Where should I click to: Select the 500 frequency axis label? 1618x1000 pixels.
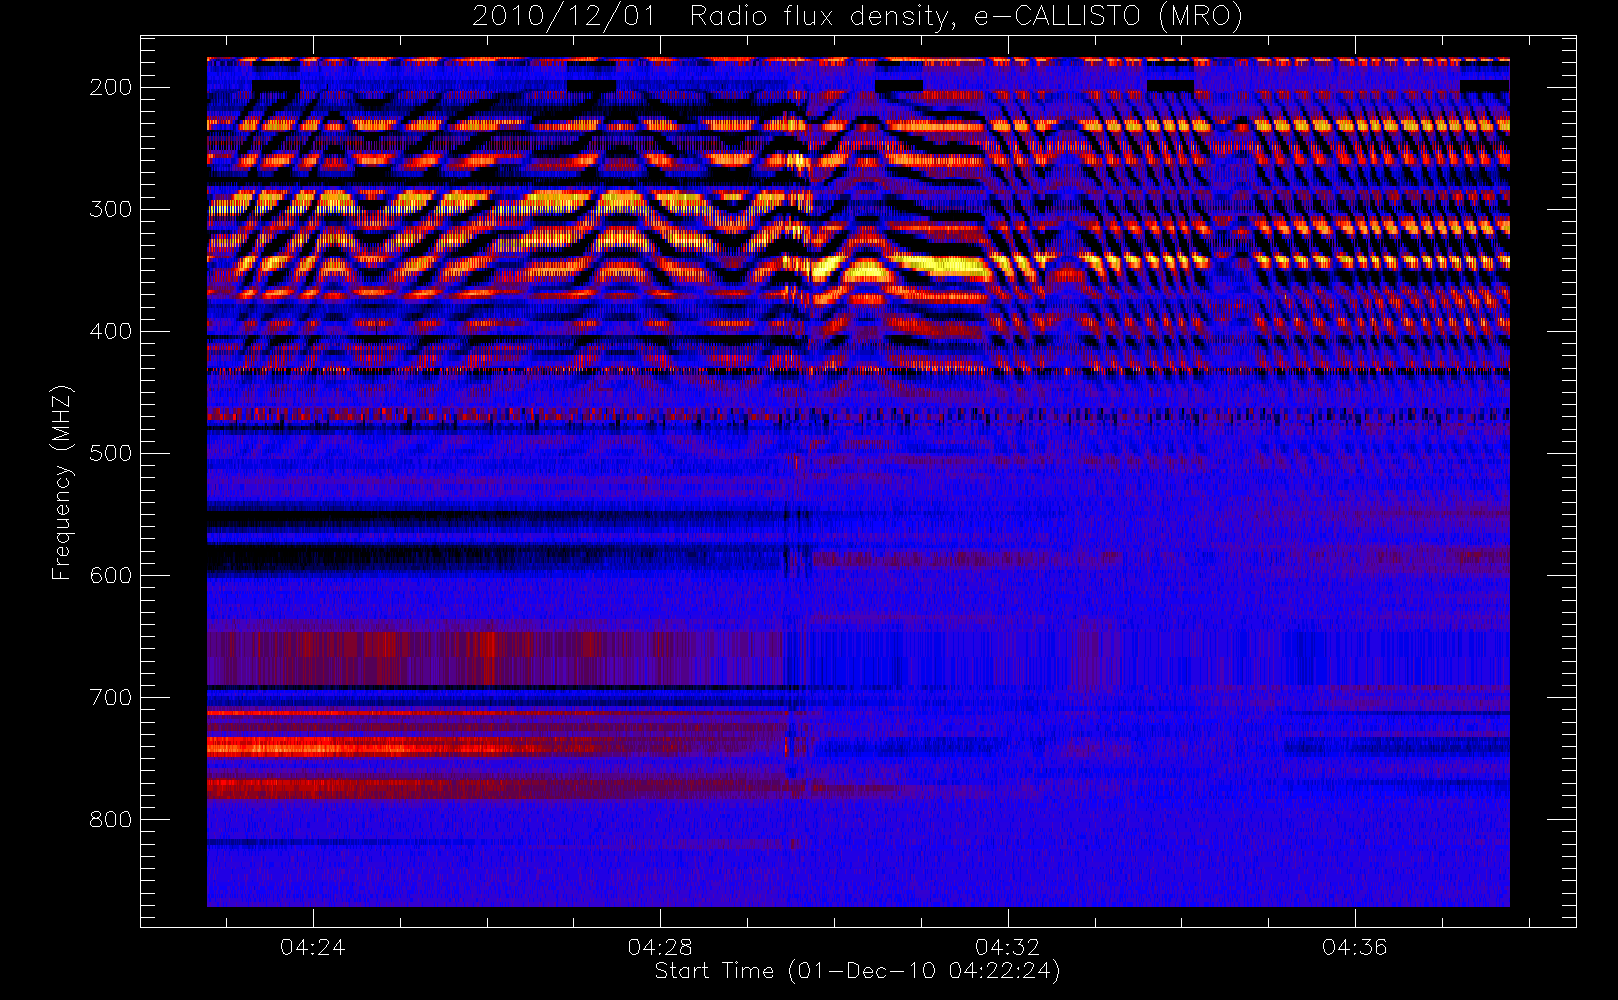click(110, 453)
